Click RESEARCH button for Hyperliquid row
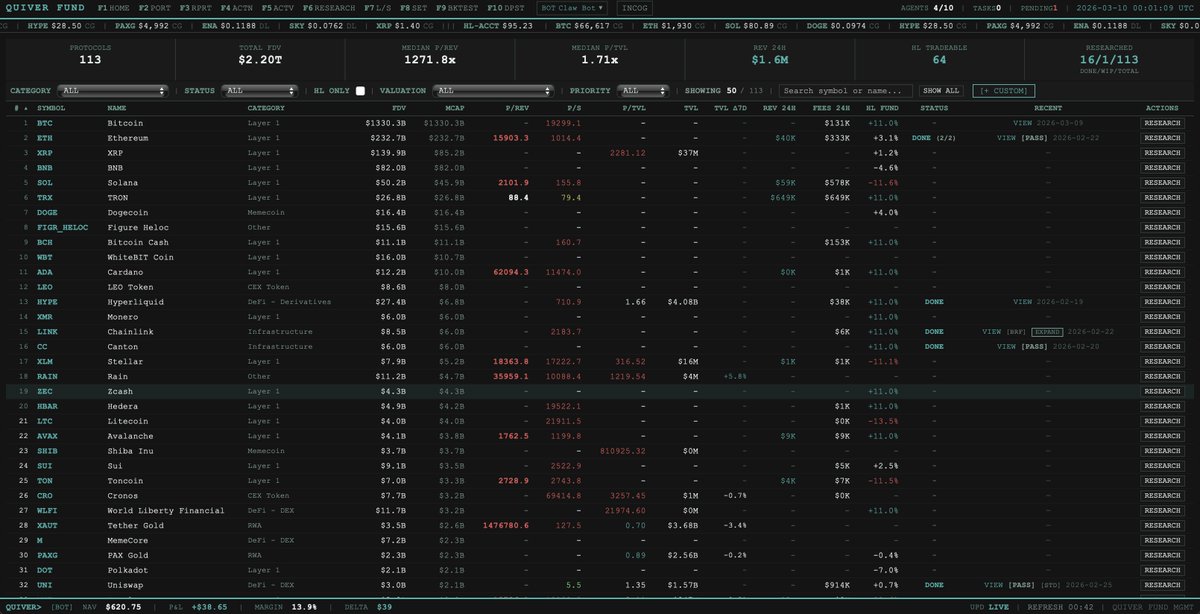Image resolution: width=1200 pixels, height=614 pixels. coord(1163,301)
